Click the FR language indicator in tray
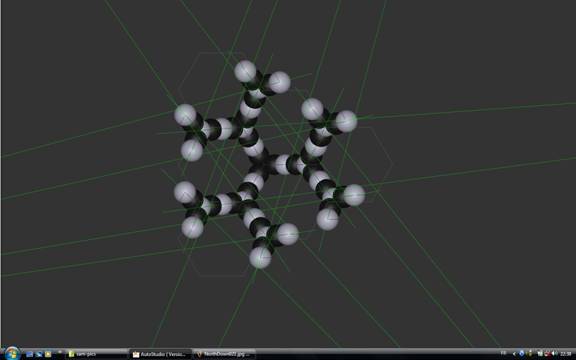This screenshot has width=576, height=360. click(x=503, y=353)
